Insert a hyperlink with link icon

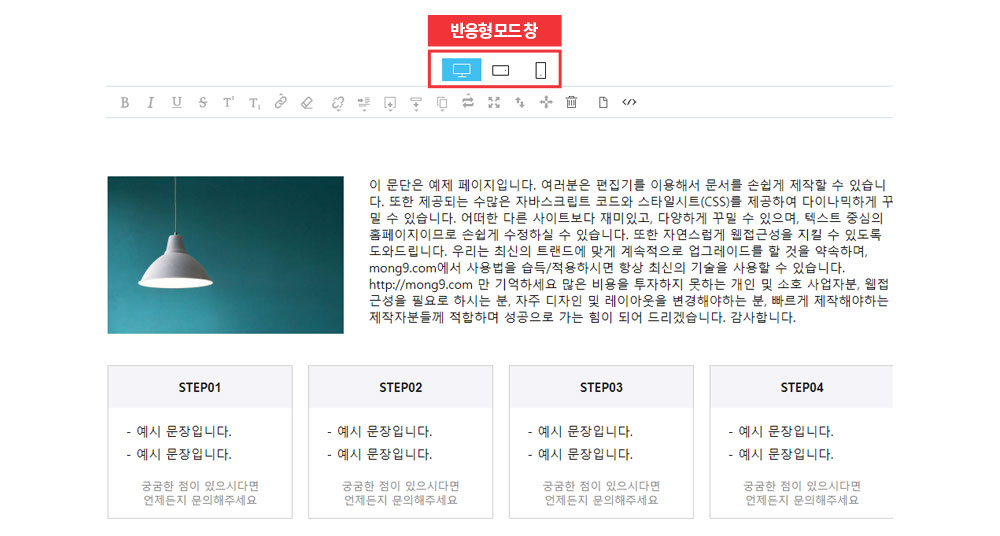point(281,102)
